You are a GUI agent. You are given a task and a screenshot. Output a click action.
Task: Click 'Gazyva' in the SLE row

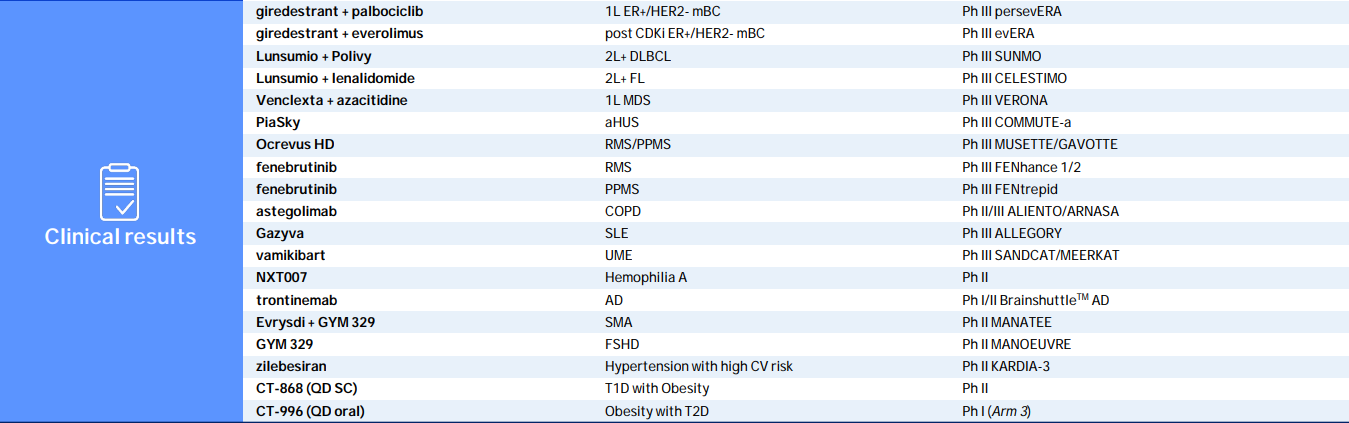coord(279,233)
